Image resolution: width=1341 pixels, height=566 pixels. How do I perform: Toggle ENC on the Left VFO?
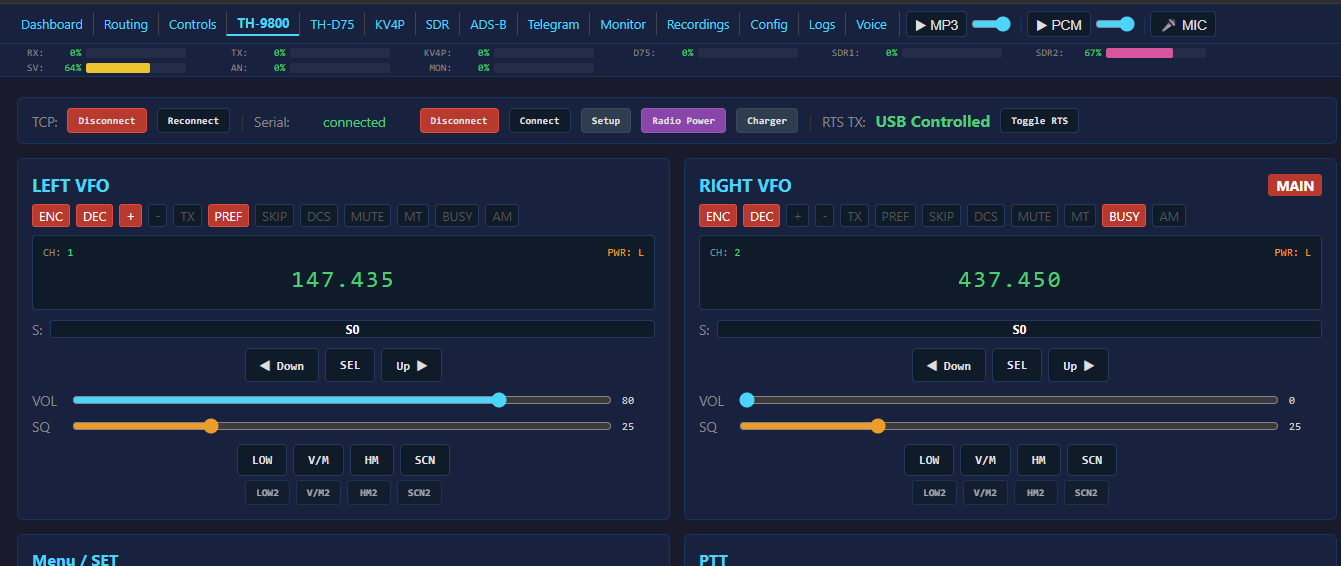pyautogui.click(x=51, y=216)
